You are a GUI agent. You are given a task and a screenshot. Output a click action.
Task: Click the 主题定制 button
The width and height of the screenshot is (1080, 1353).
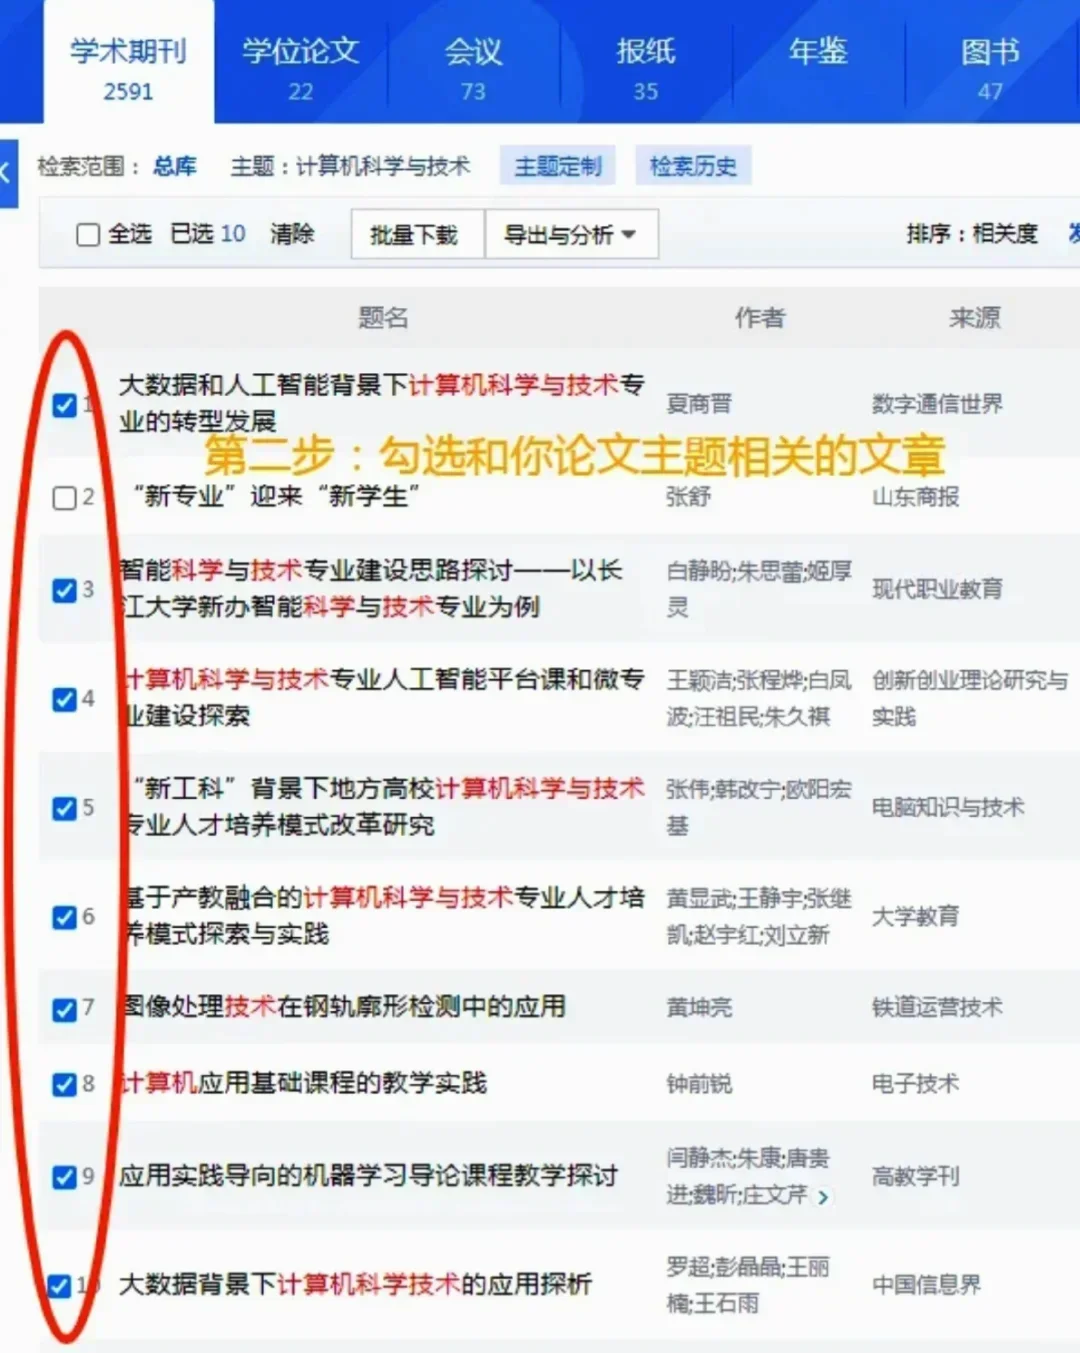(x=558, y=166)
